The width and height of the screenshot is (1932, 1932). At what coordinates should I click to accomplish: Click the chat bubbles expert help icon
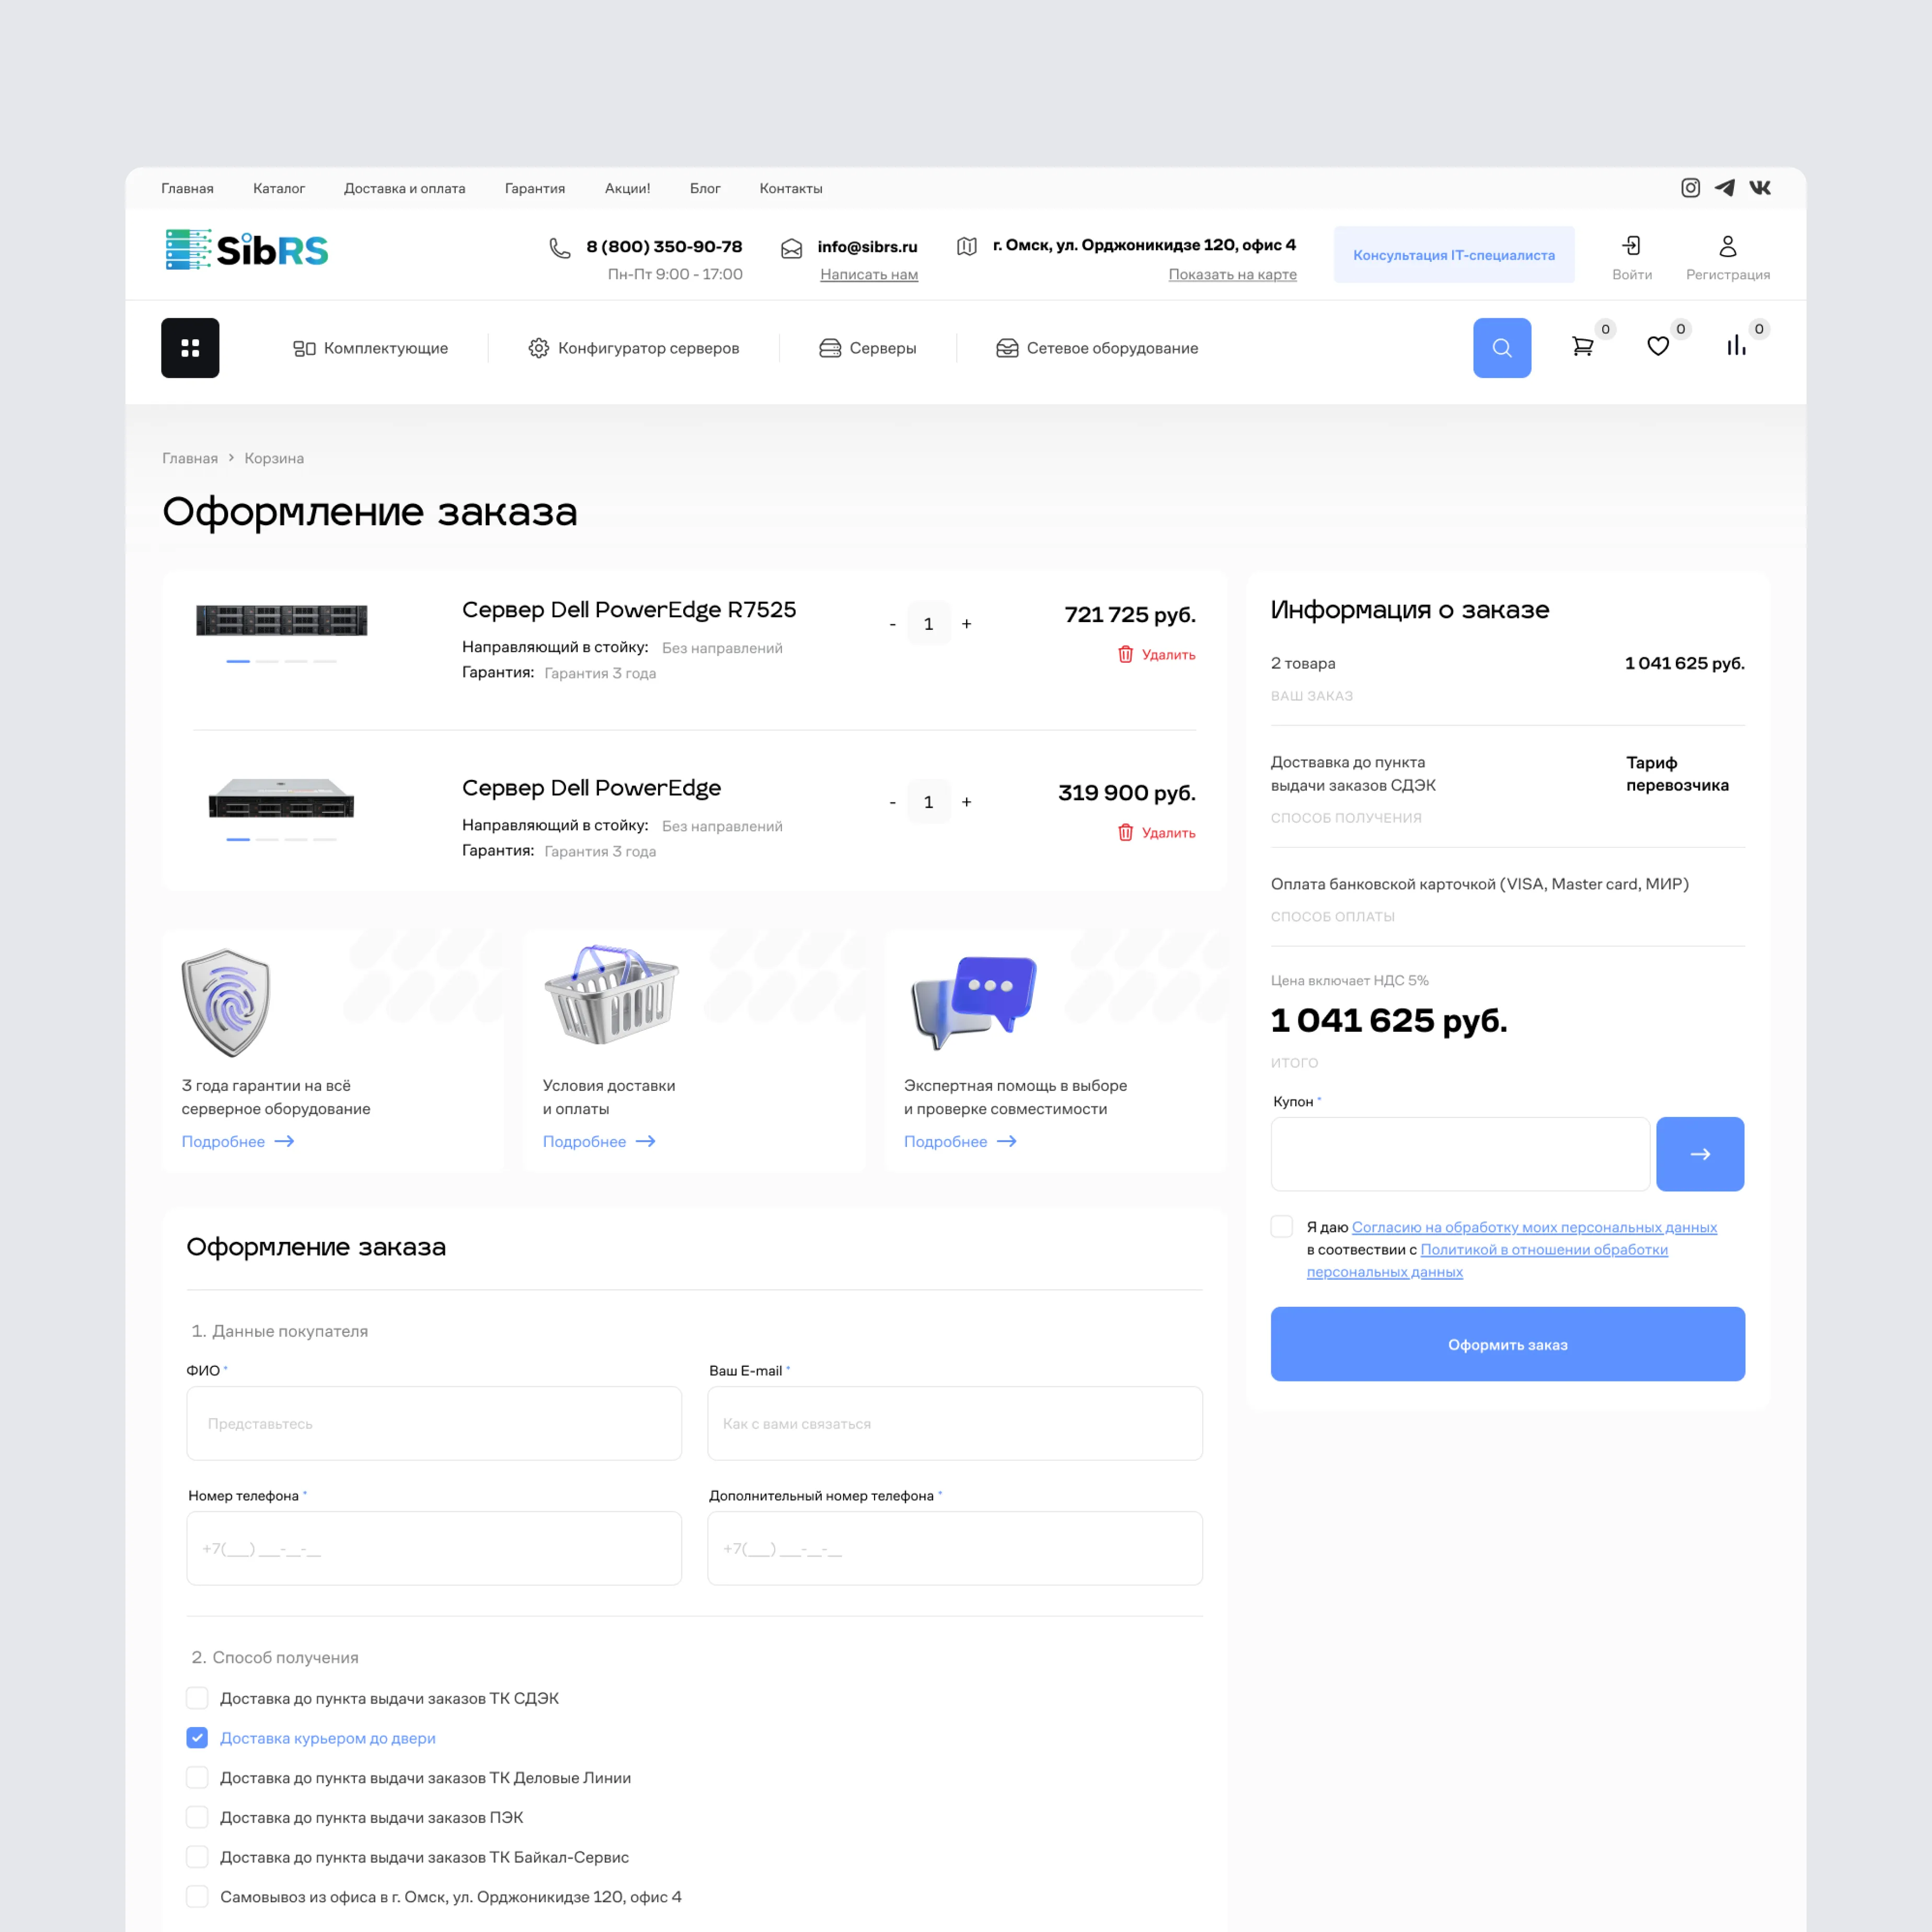pyautogui.click(x=974, y=1003)
